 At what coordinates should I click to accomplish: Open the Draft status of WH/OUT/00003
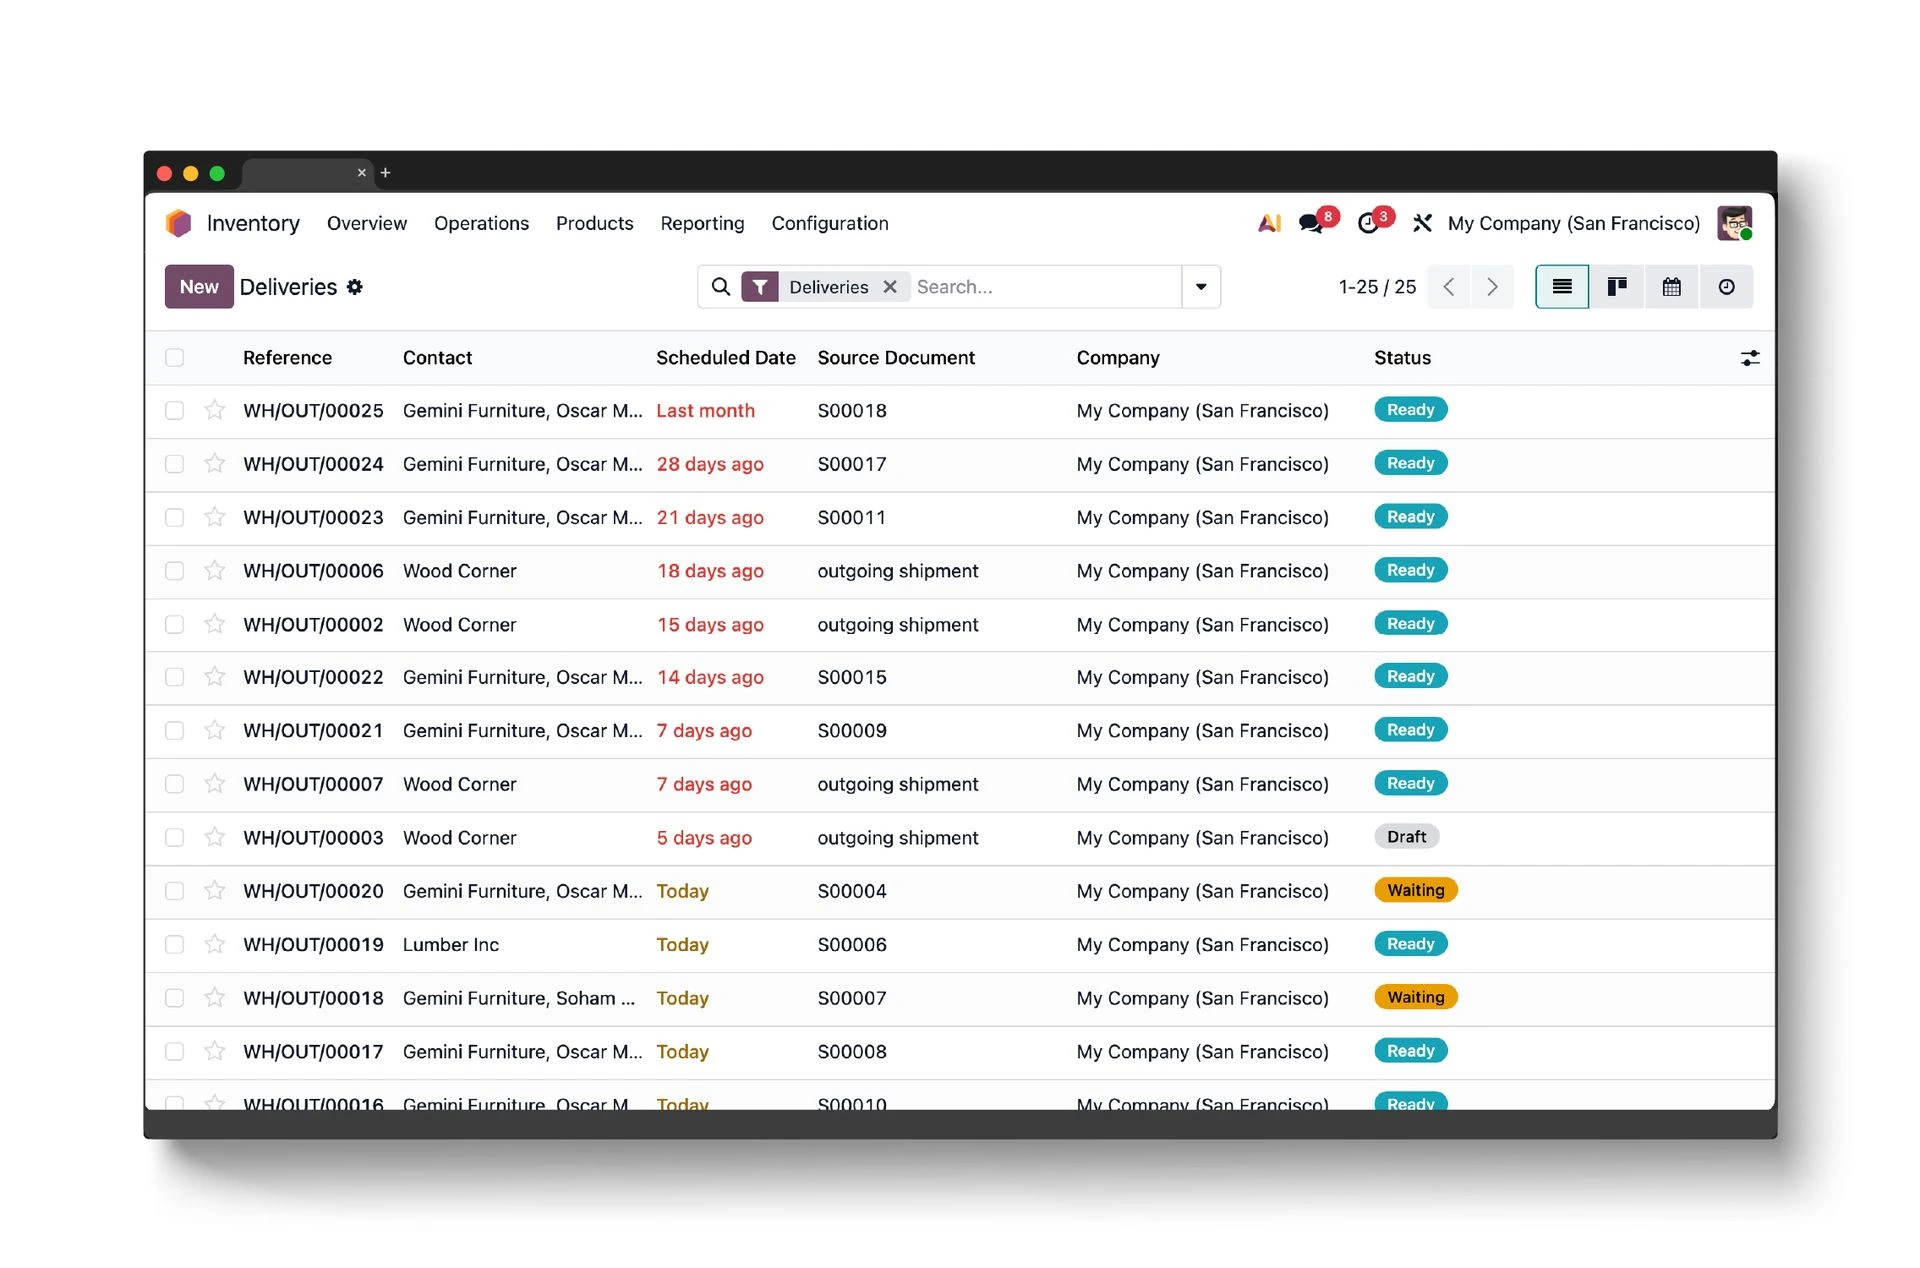[x=1406, y=837]
